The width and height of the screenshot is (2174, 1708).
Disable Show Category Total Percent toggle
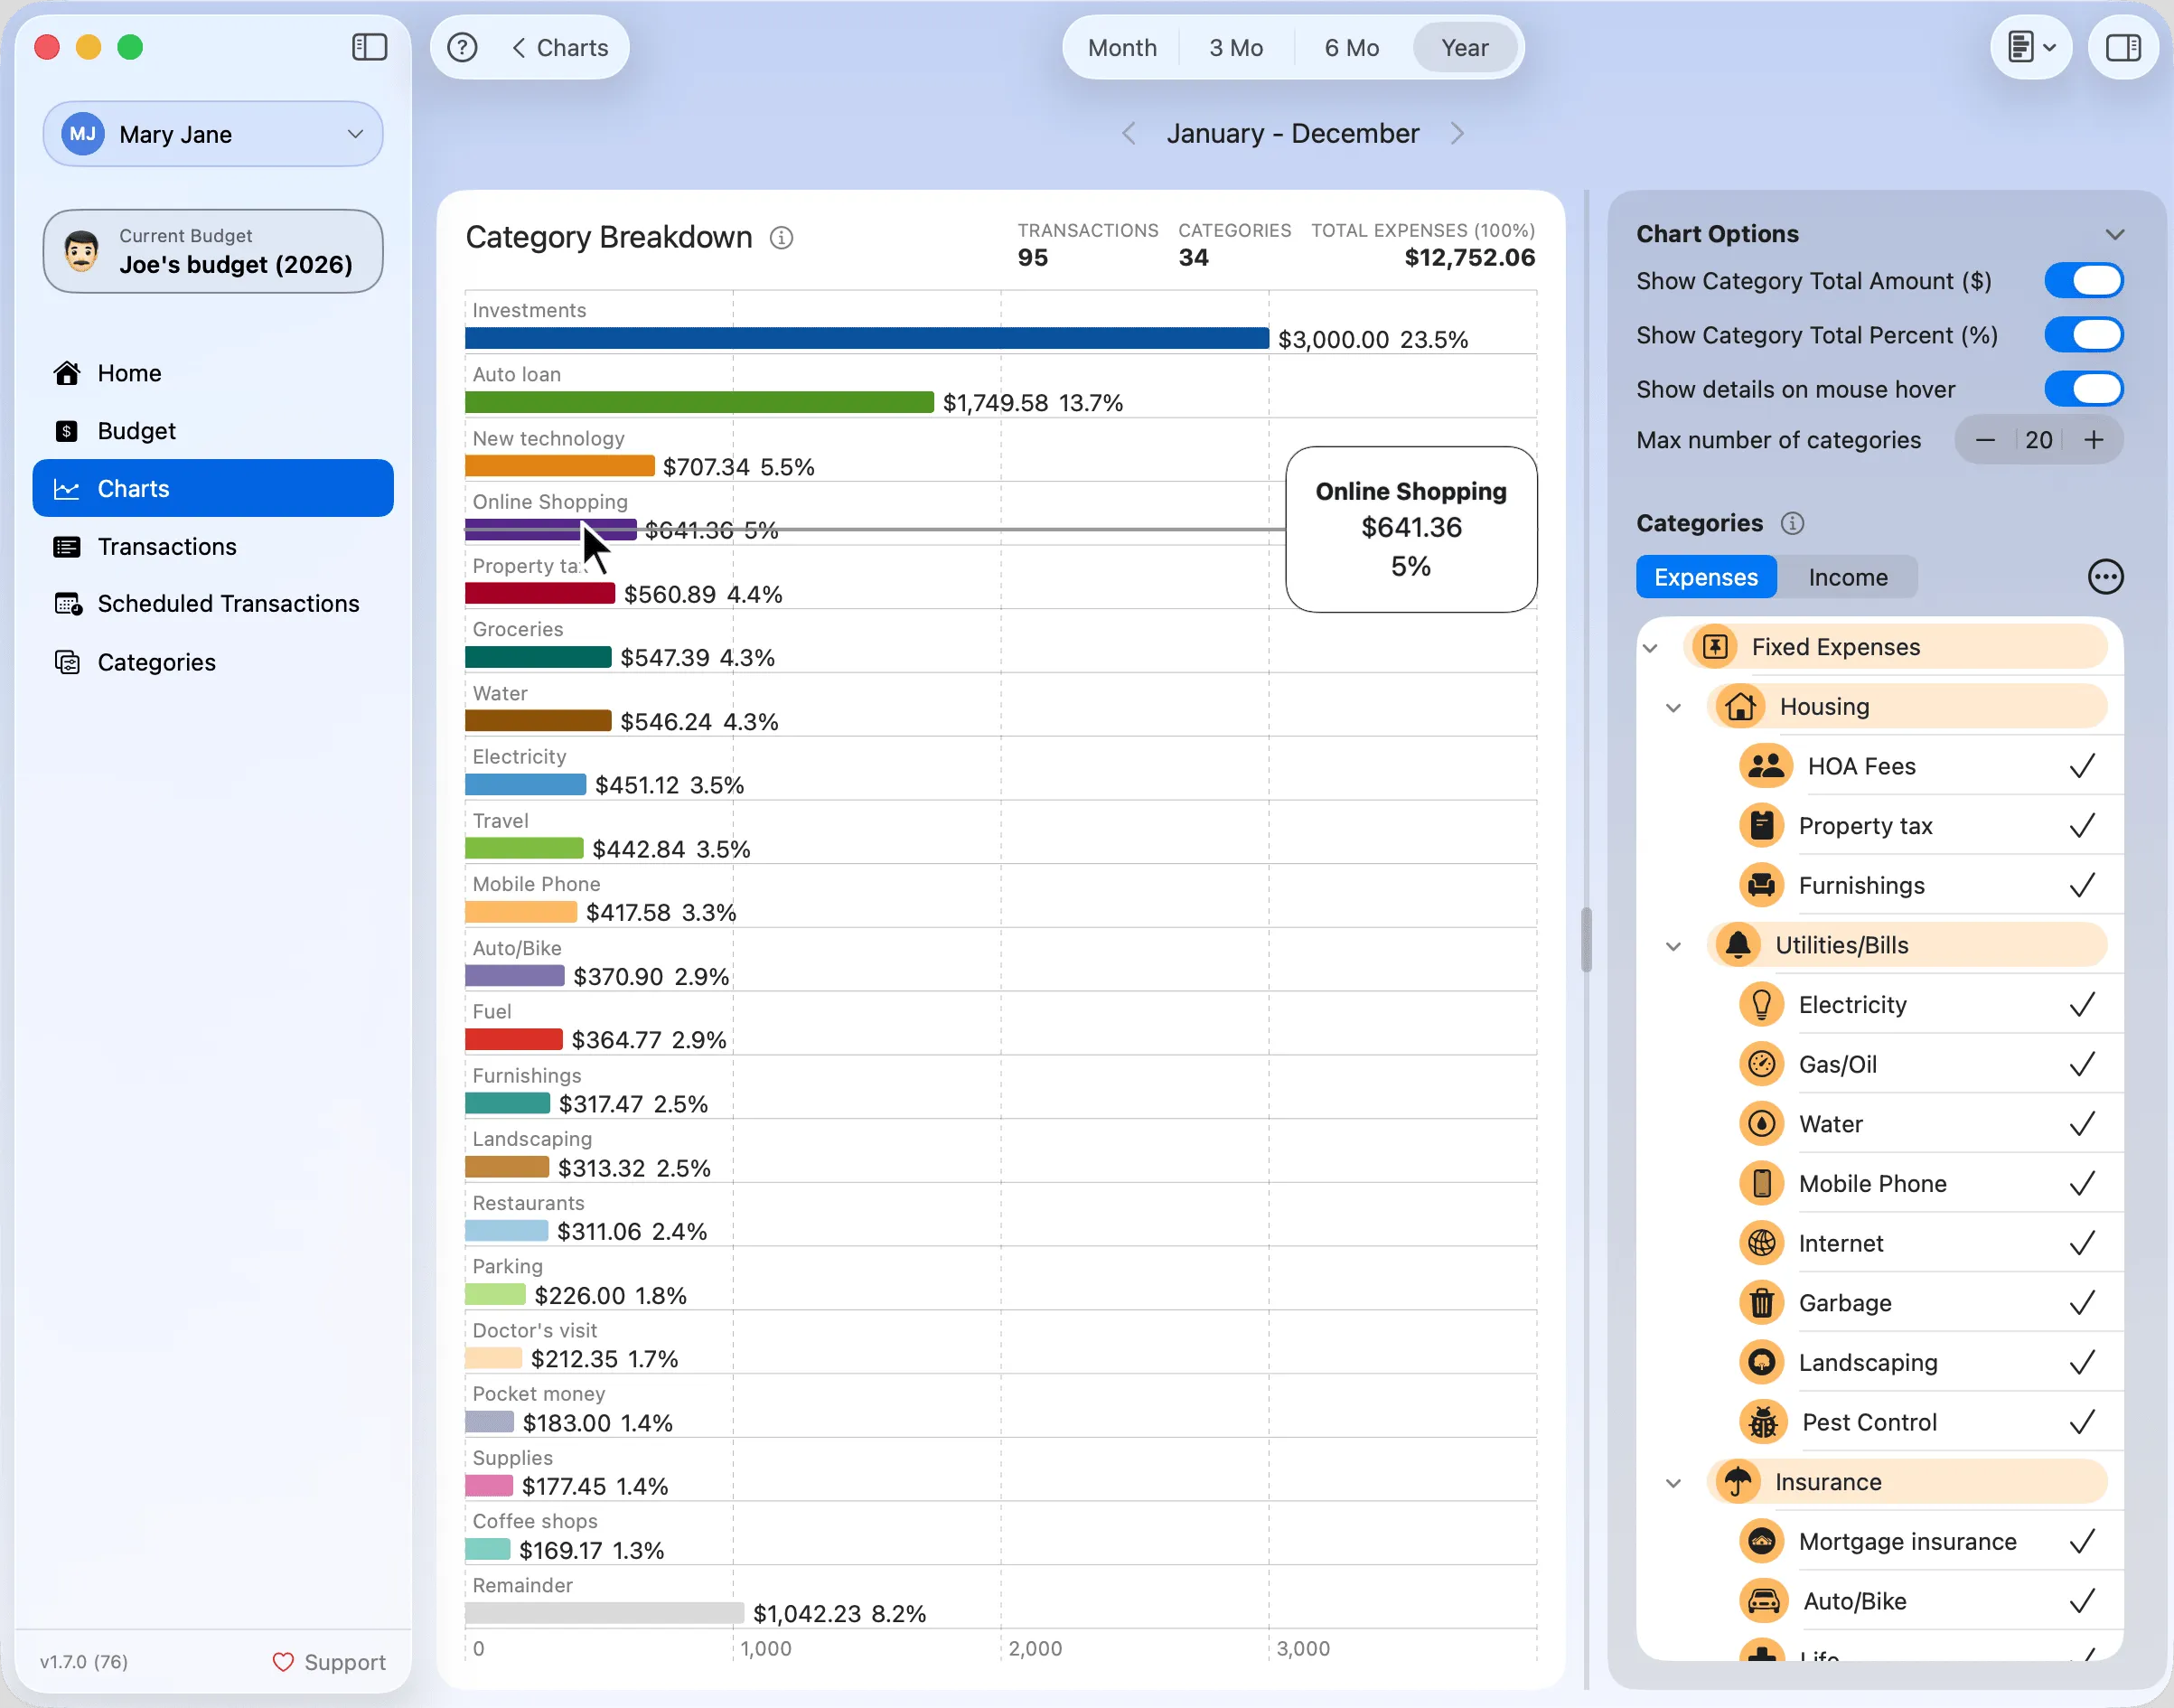point(2083,335)
